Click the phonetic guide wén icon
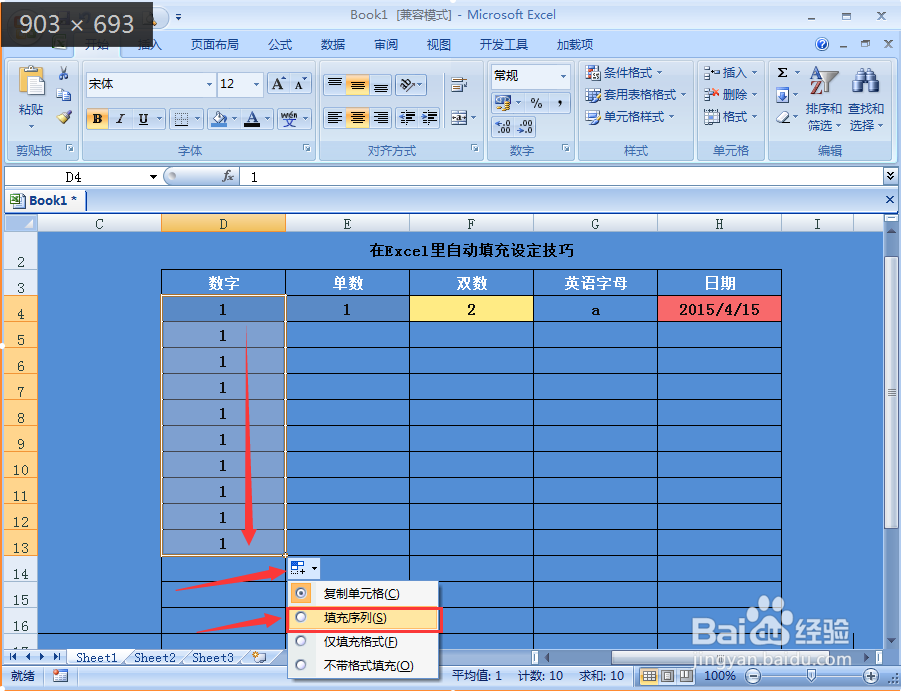The width and height of the screenshot is (901, 691). click(289, 118)
